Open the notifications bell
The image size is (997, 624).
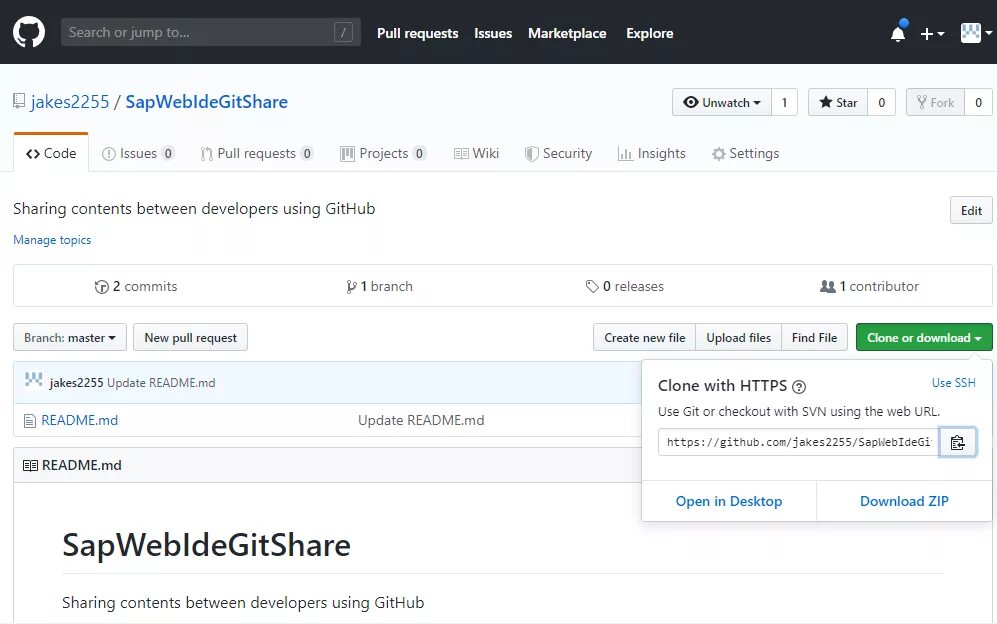pos(898,34)
